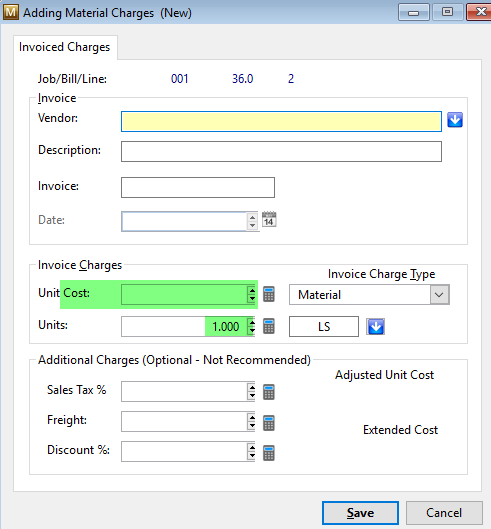The image size is (491, 529).
Task: Open calculator for Sales Tax %
Action: pos(269,392)
